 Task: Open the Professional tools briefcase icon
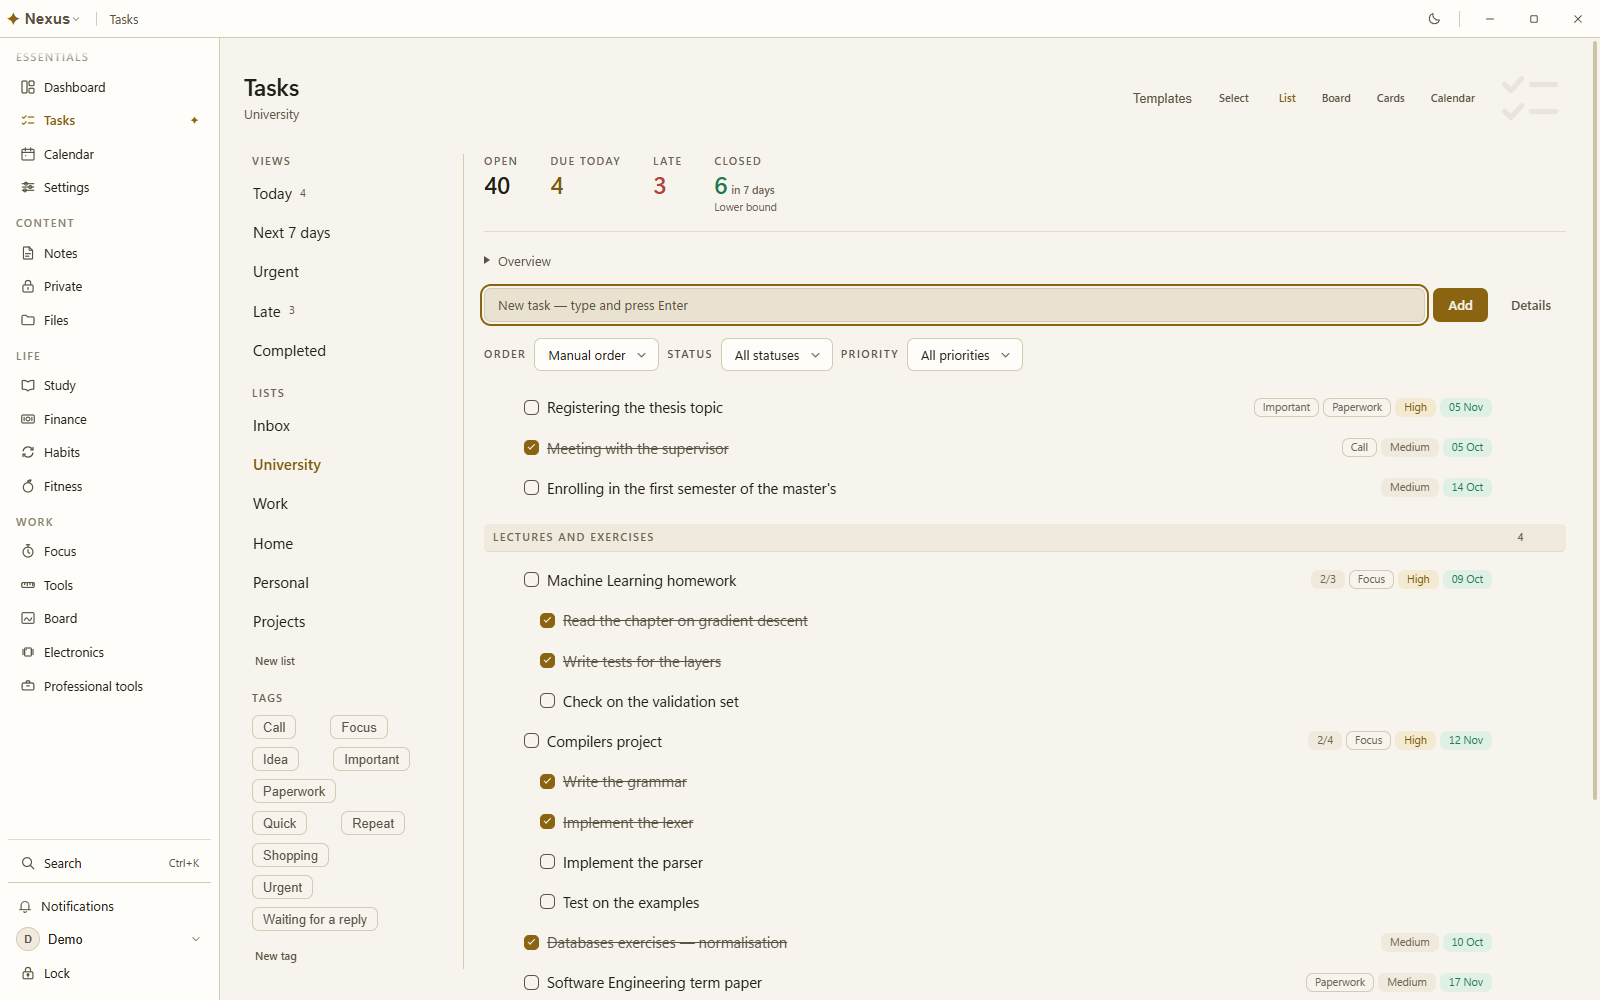tap(28, 686)
